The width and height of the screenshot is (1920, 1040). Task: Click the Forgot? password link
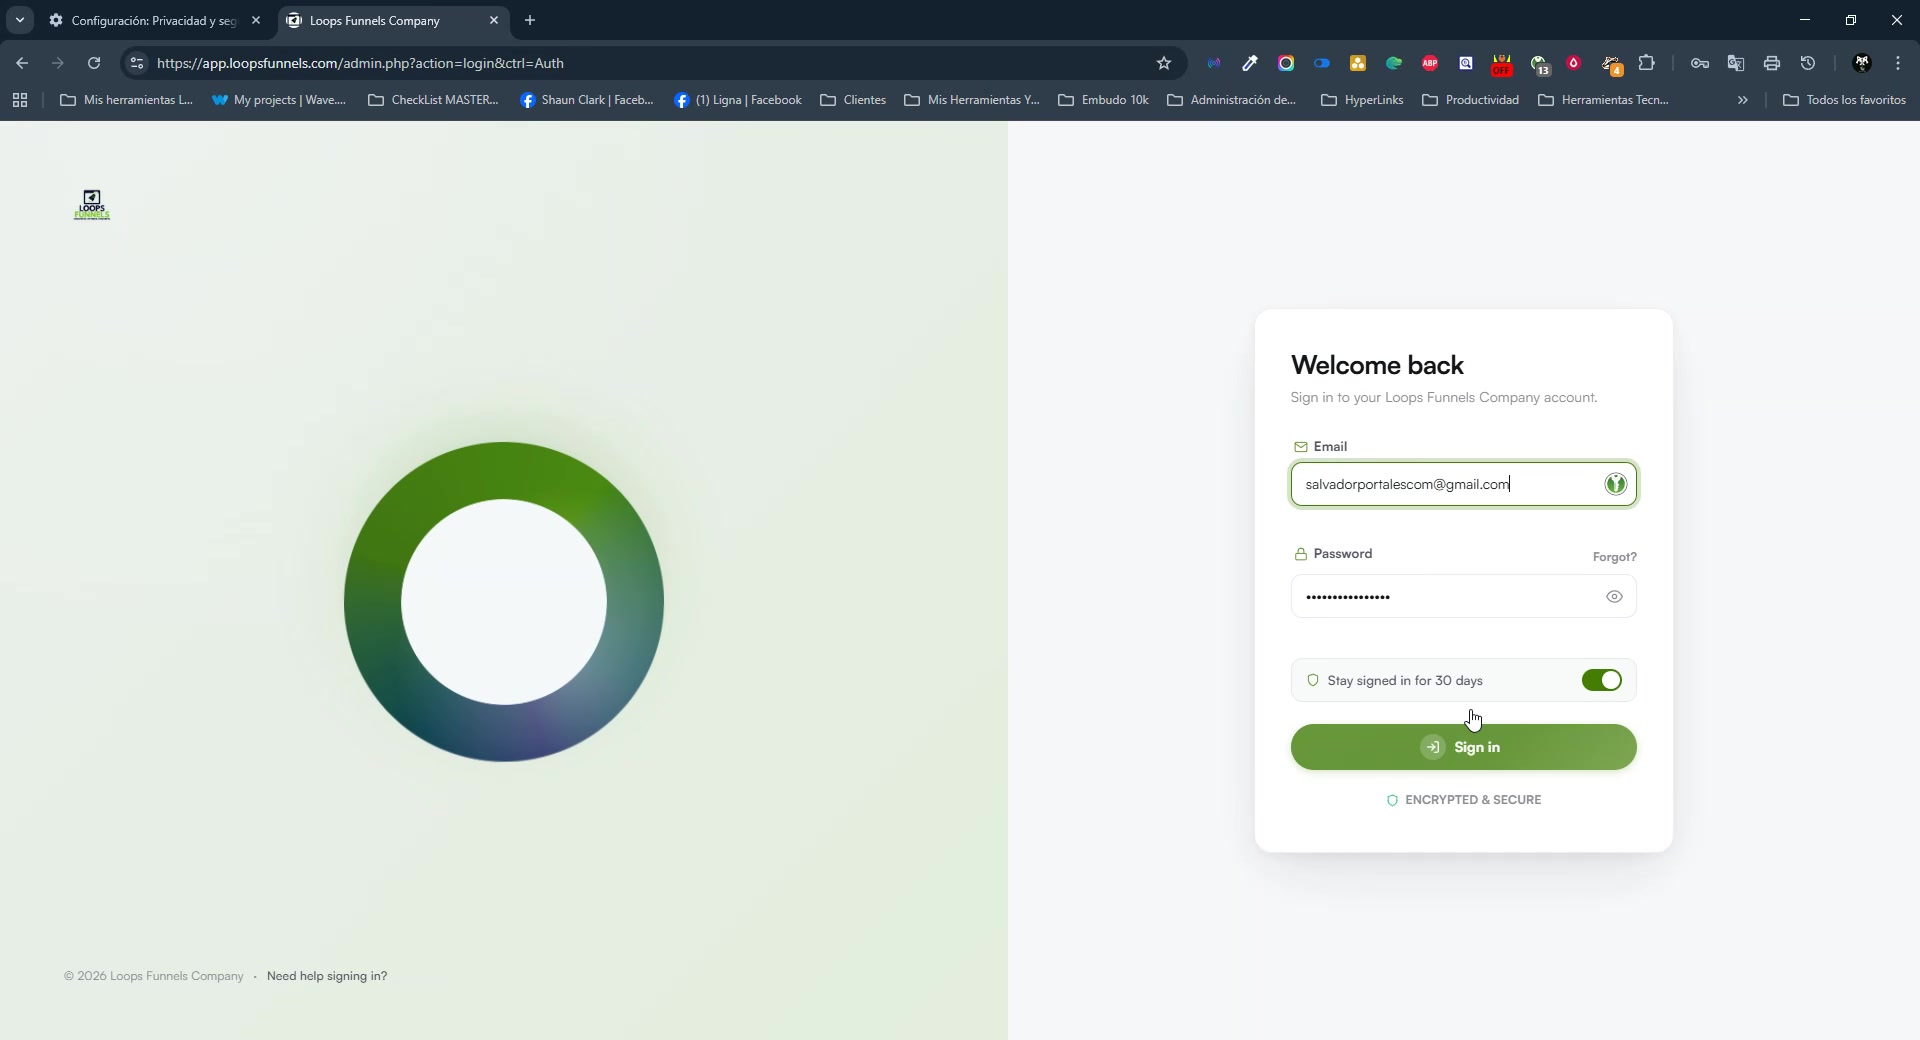(x=1614, y=557)
